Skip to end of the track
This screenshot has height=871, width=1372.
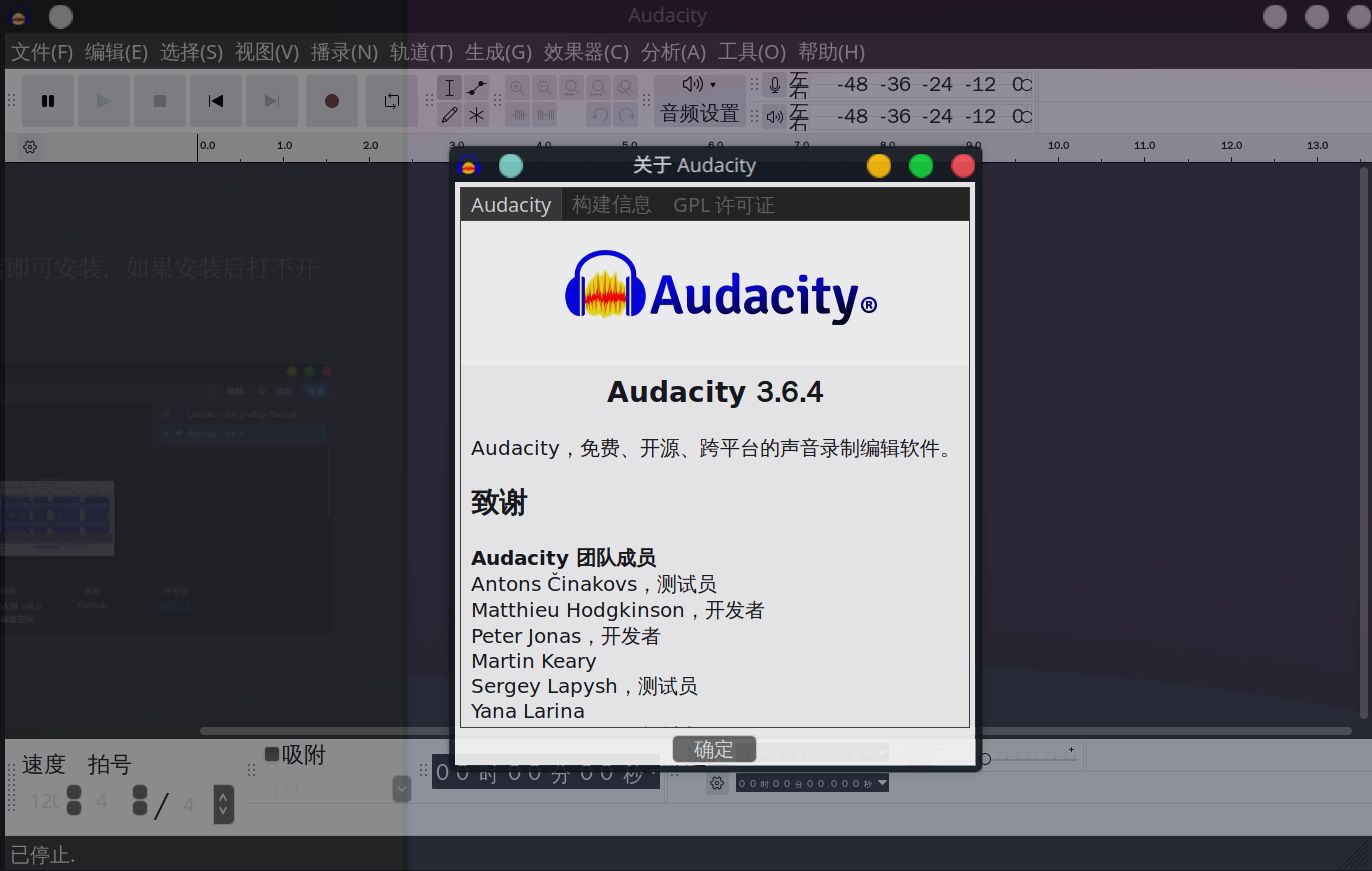(272, 101)
